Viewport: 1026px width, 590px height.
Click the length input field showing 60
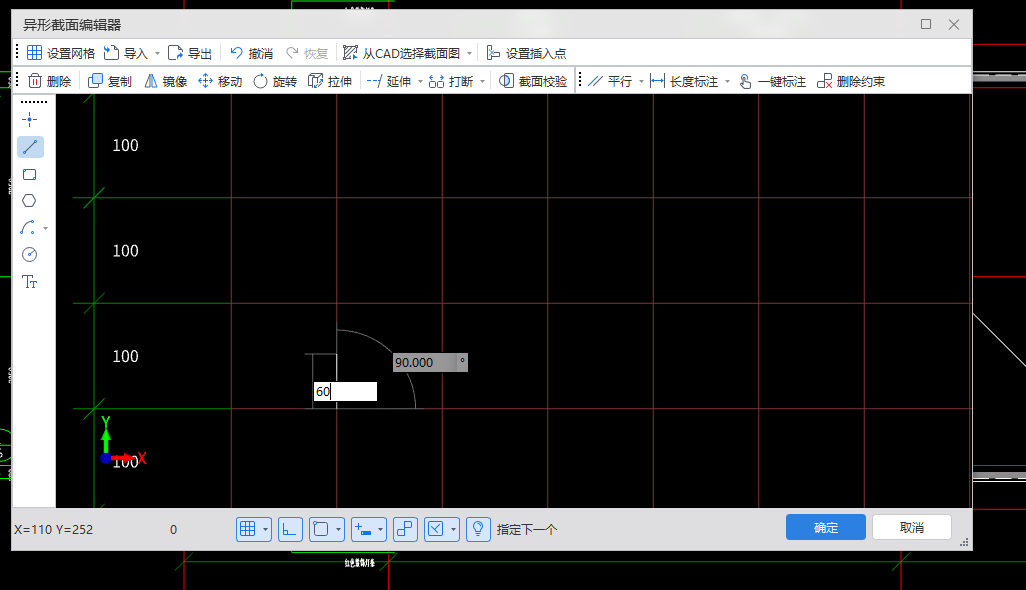click(345, 391)
